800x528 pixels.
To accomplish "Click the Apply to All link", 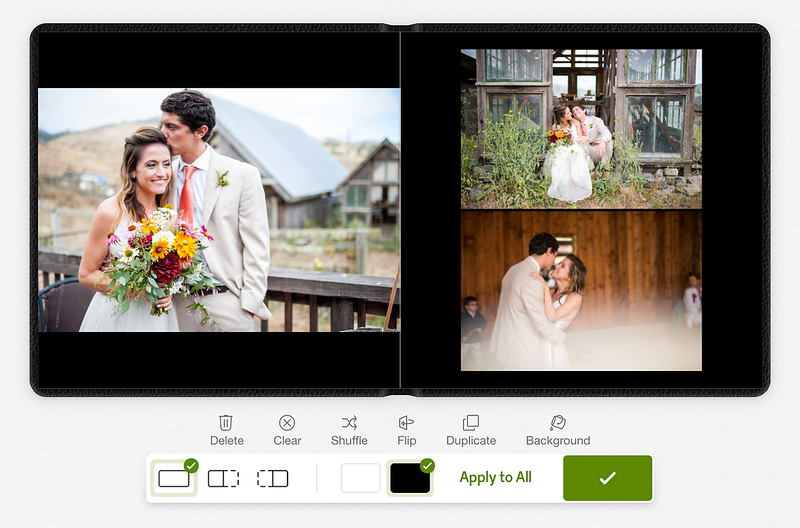I will click(495, 478).
